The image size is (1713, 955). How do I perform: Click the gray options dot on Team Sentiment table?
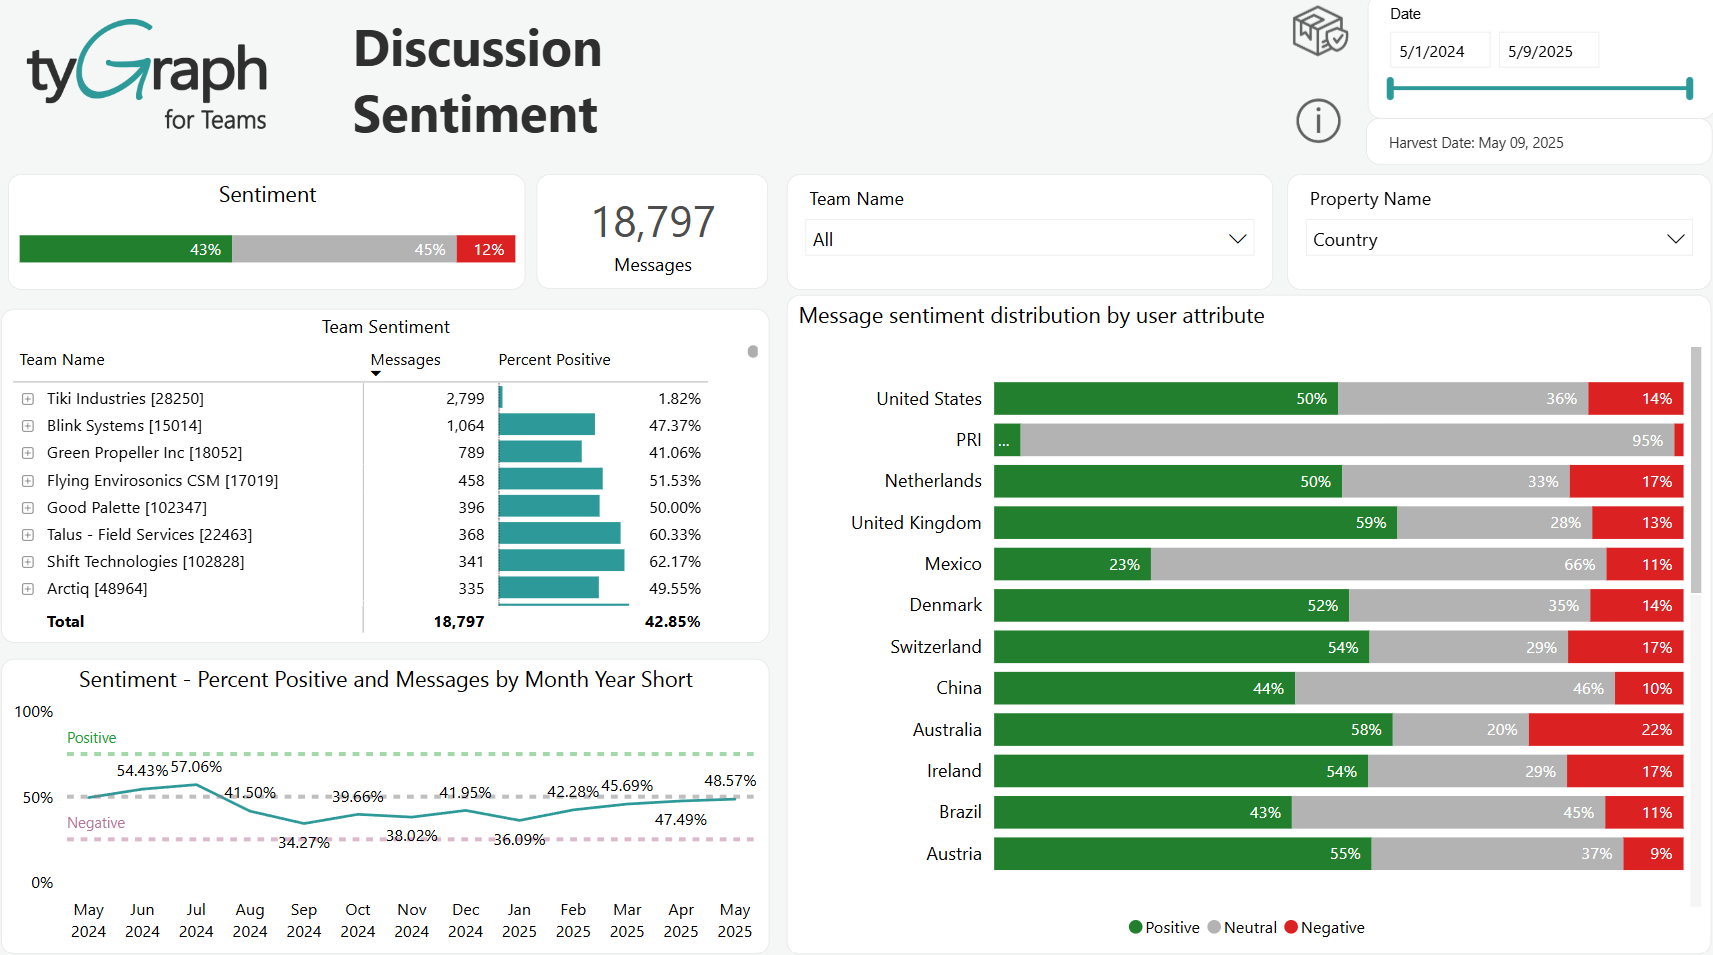point(751,352)
